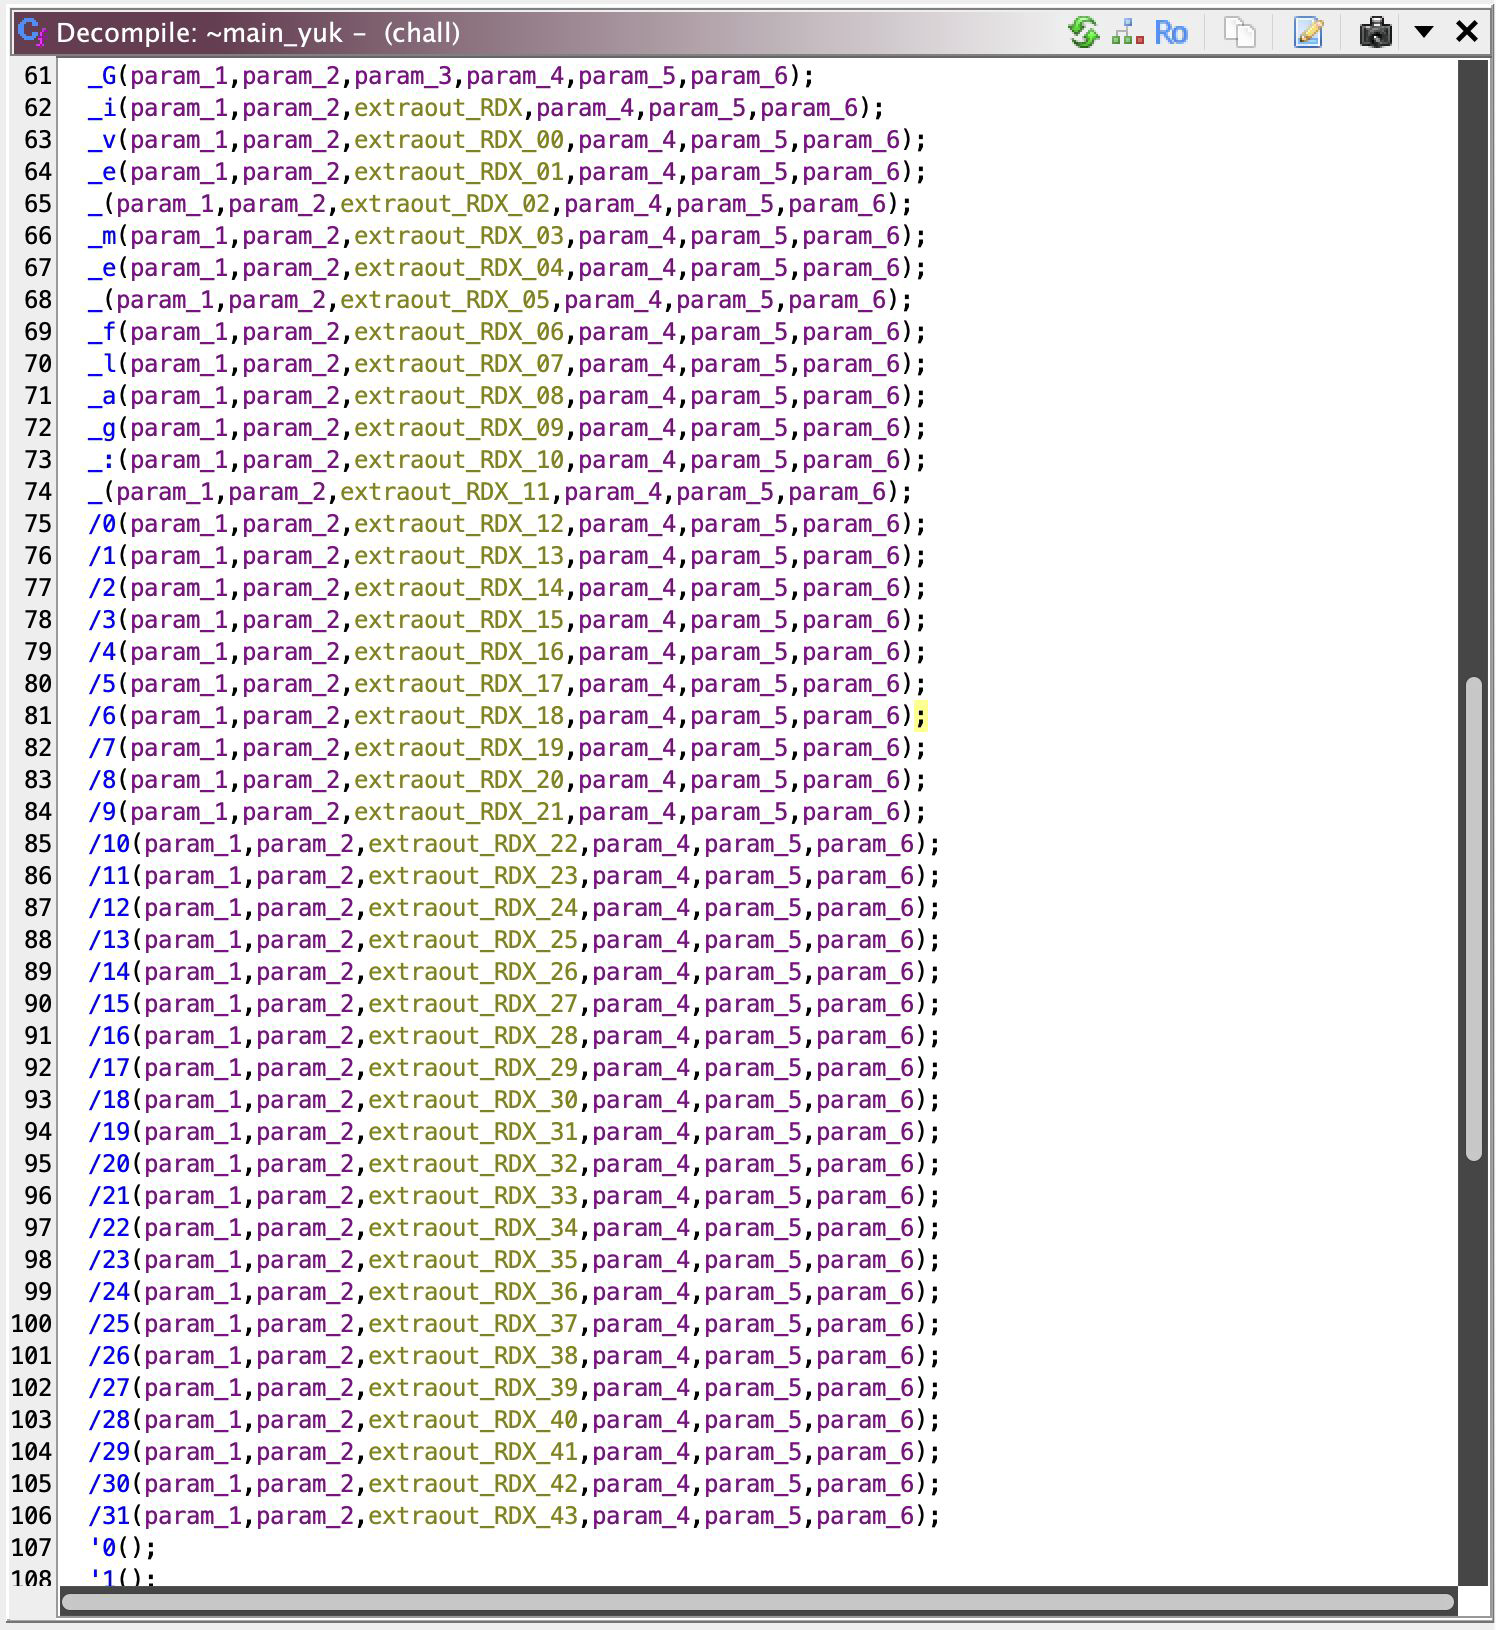Viewport: 1496px width, 1630px height.
Task: Click function /31 on line 106
Action: tap(109, 1516)
